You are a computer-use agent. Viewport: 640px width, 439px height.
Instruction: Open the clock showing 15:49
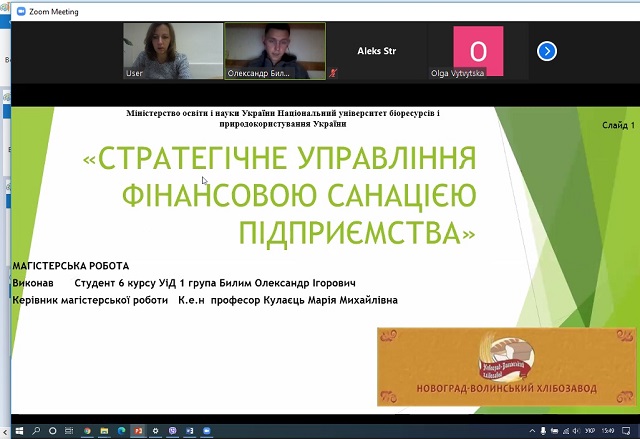[x=608, y=431]
